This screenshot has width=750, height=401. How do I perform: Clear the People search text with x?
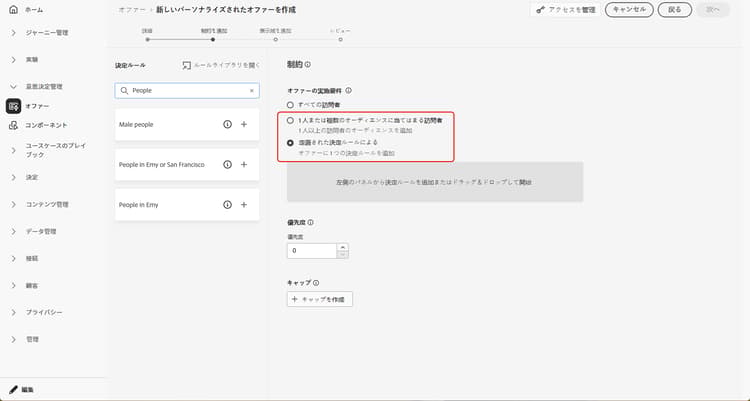click(252, 90)
